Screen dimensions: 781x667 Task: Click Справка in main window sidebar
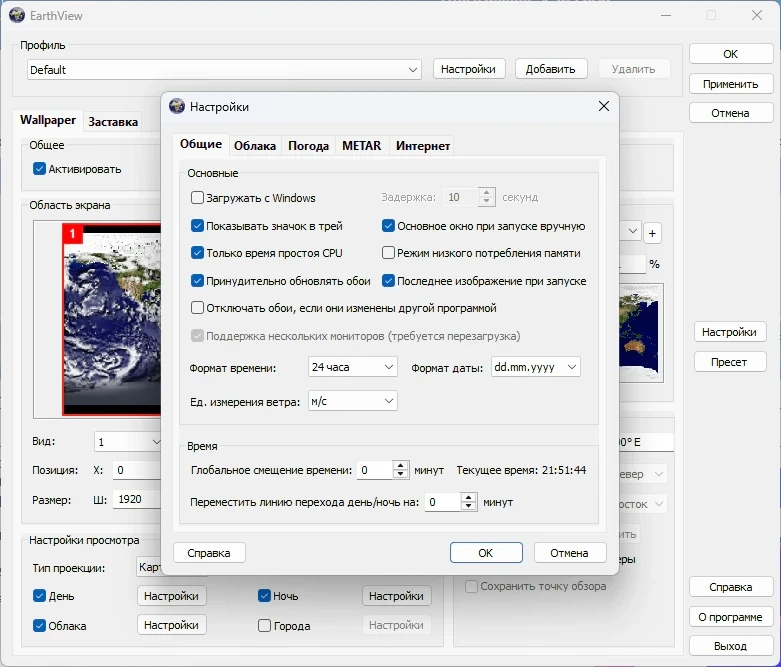(731, 587)
